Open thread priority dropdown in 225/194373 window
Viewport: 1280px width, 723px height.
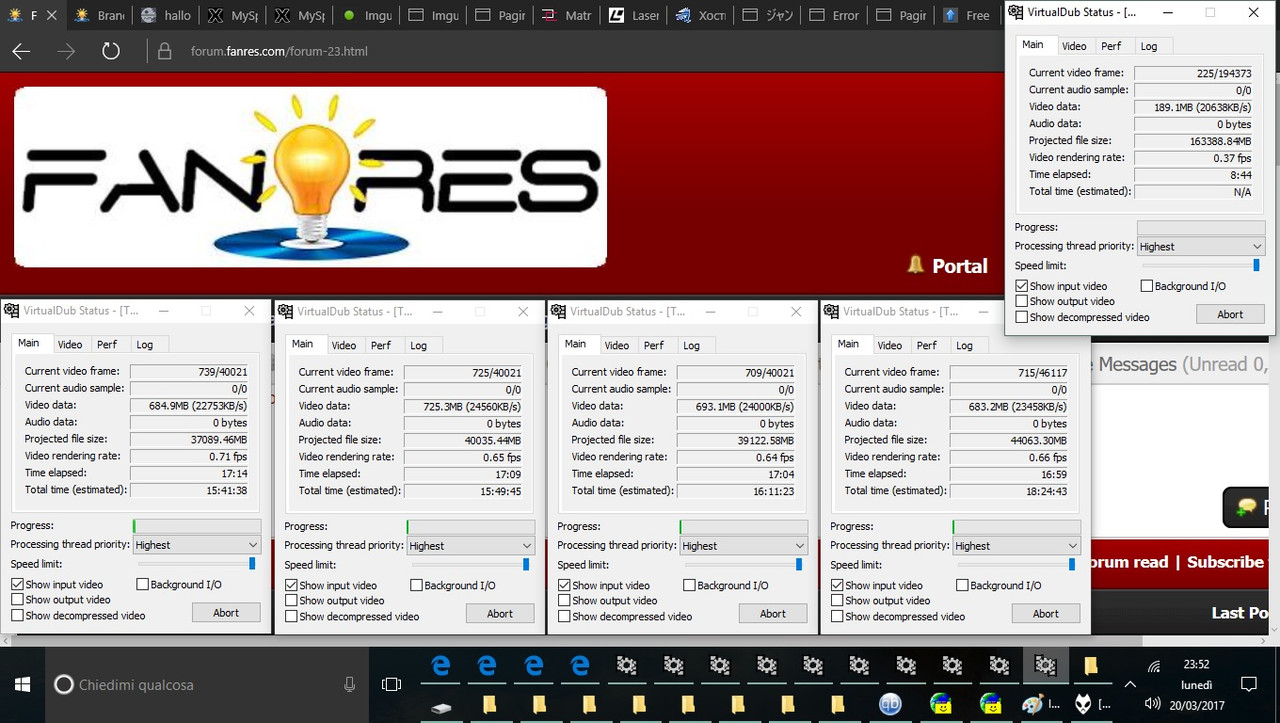[x=1201, y=246]
